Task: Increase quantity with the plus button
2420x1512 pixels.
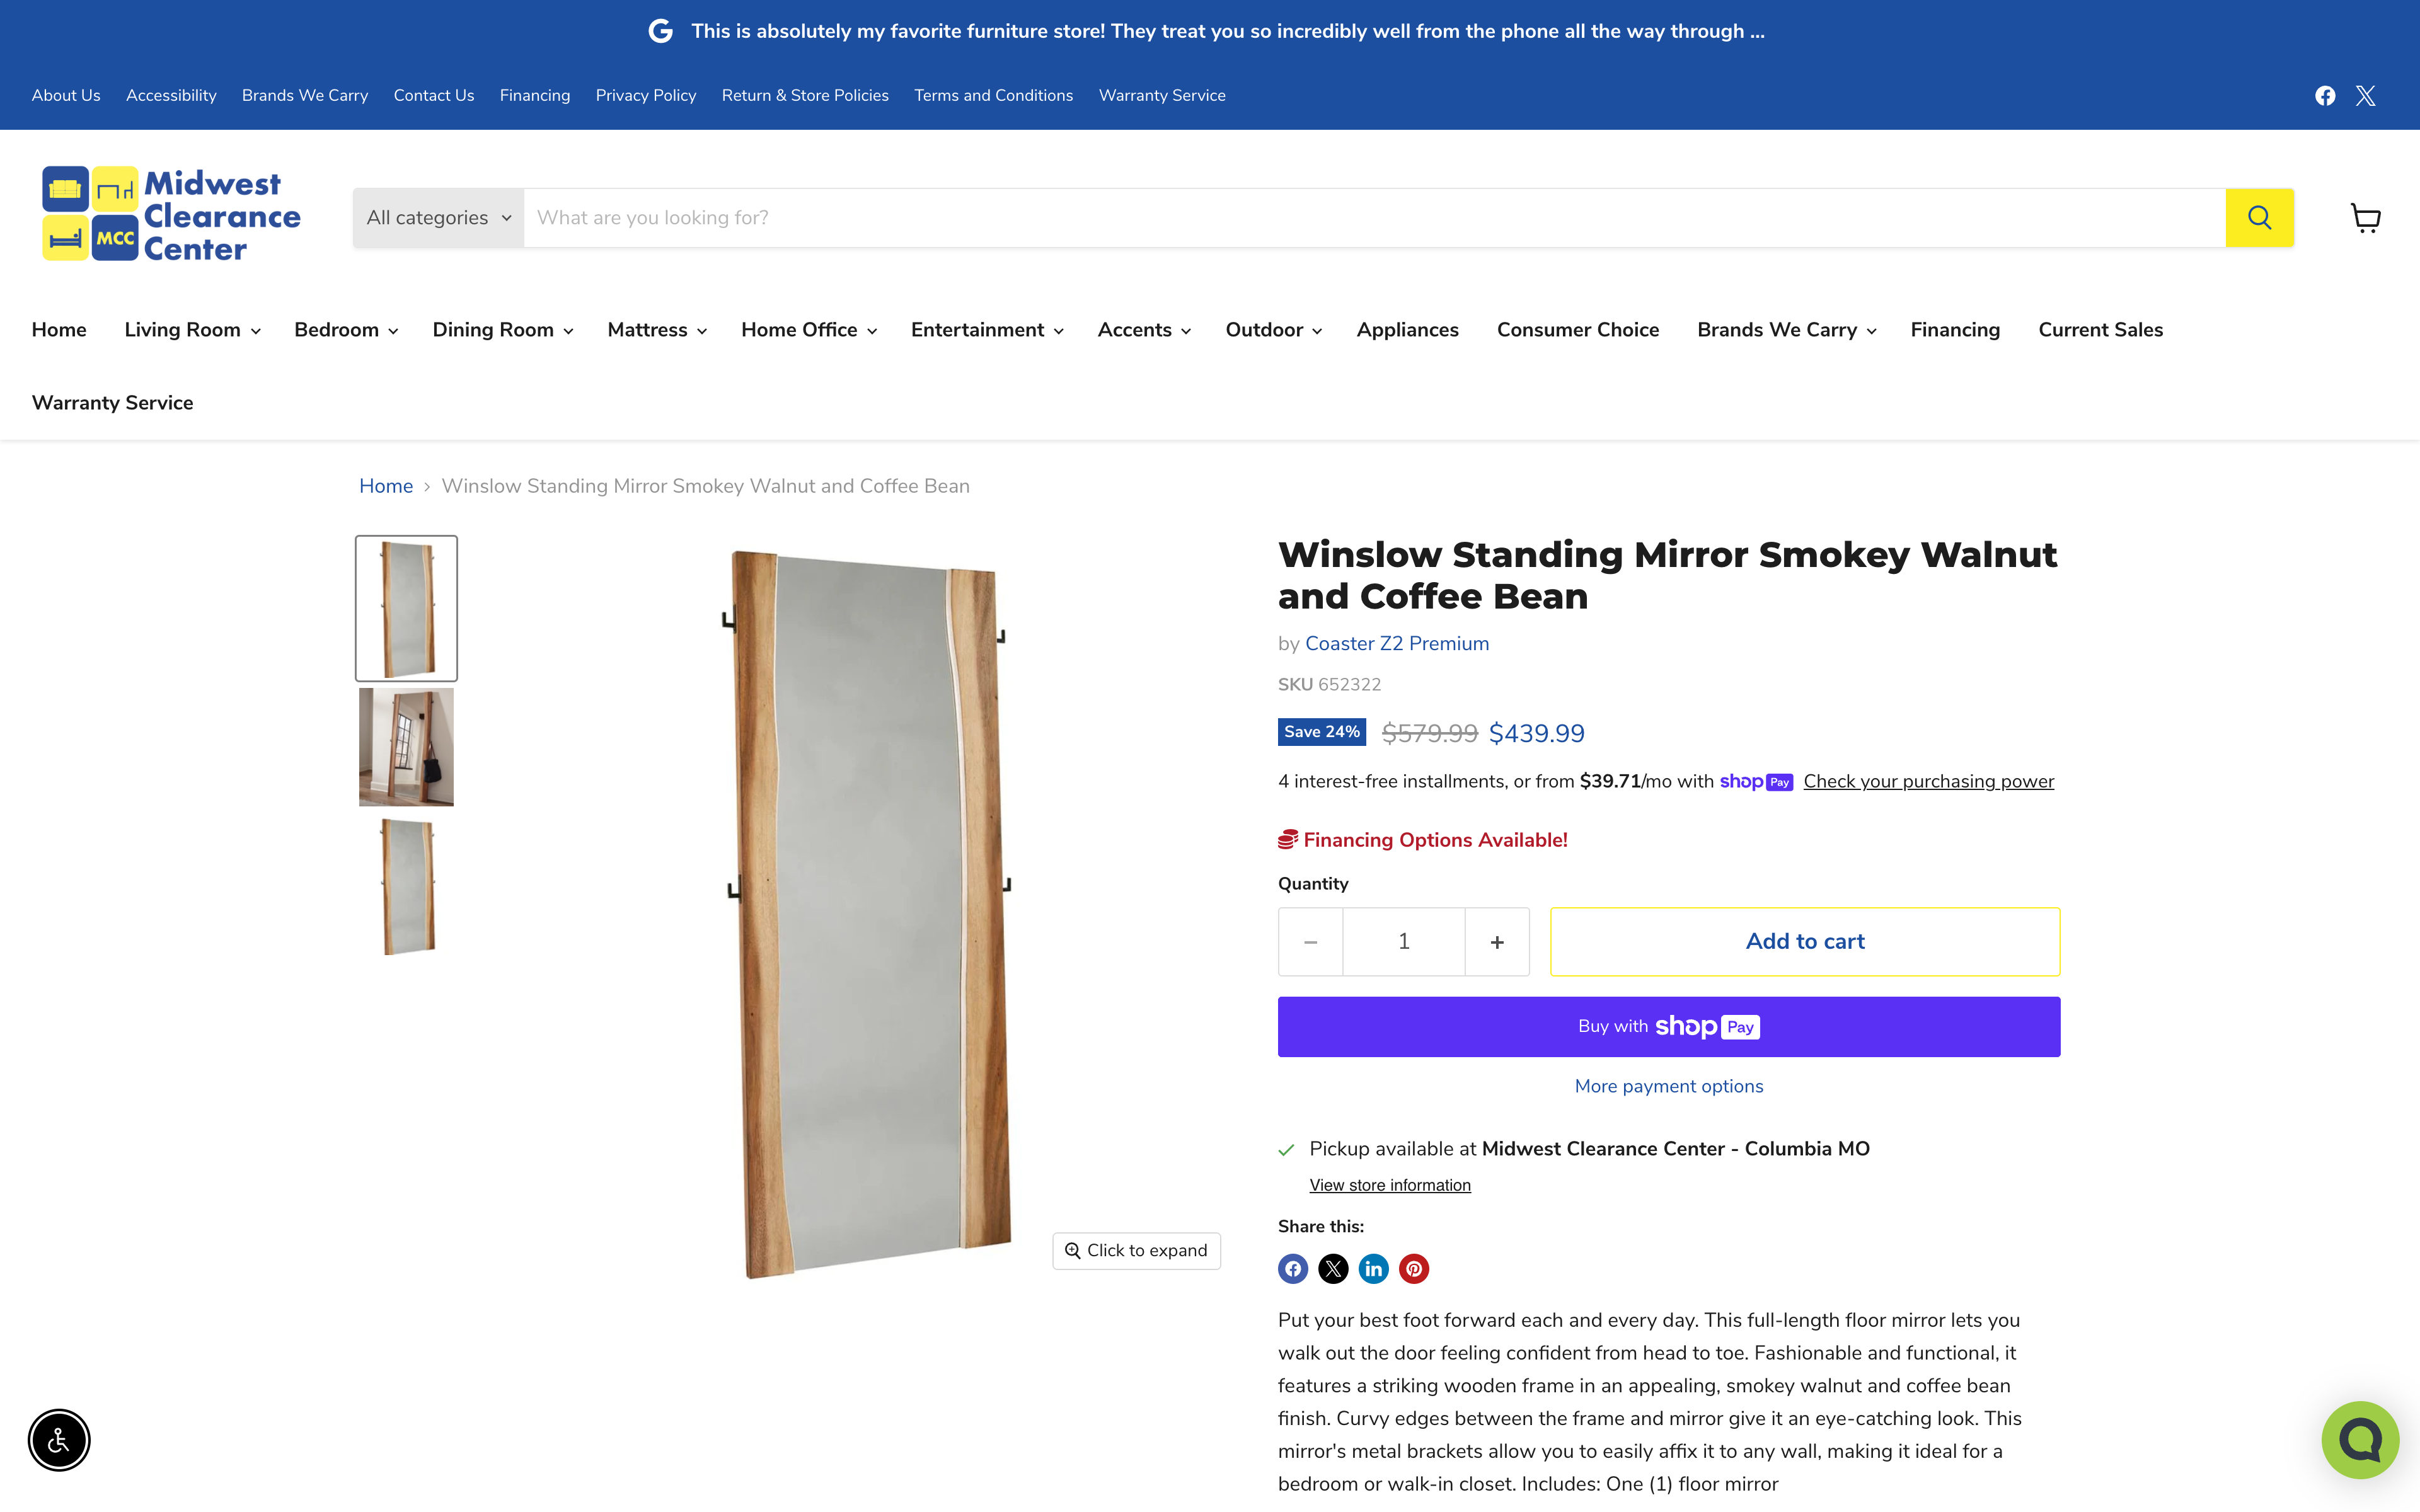Action: (1497, 942)
